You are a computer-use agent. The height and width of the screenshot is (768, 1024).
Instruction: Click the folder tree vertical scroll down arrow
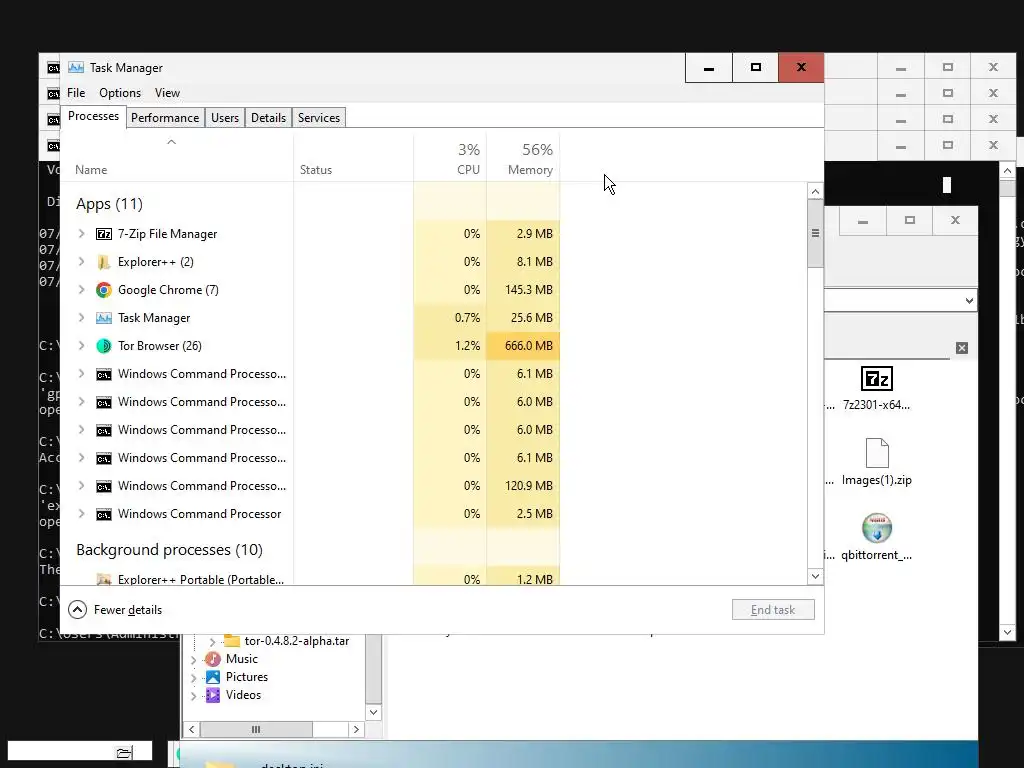pyautogui.click(x=374, y=712)
